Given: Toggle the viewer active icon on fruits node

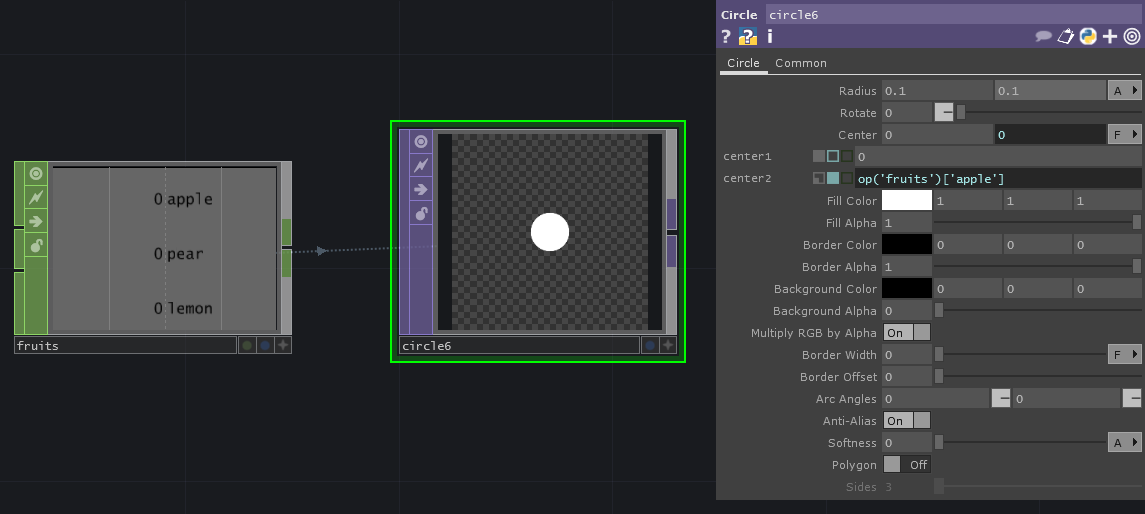Looking at the screenshot, I should point(36,173).
